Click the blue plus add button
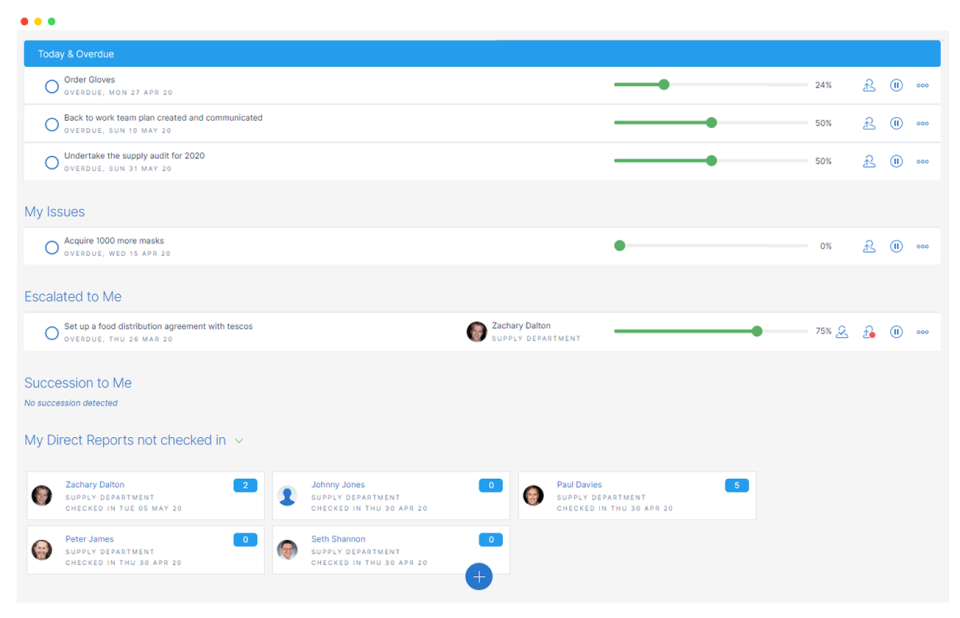This screenshot has width=960, height=618. (479, 577)
